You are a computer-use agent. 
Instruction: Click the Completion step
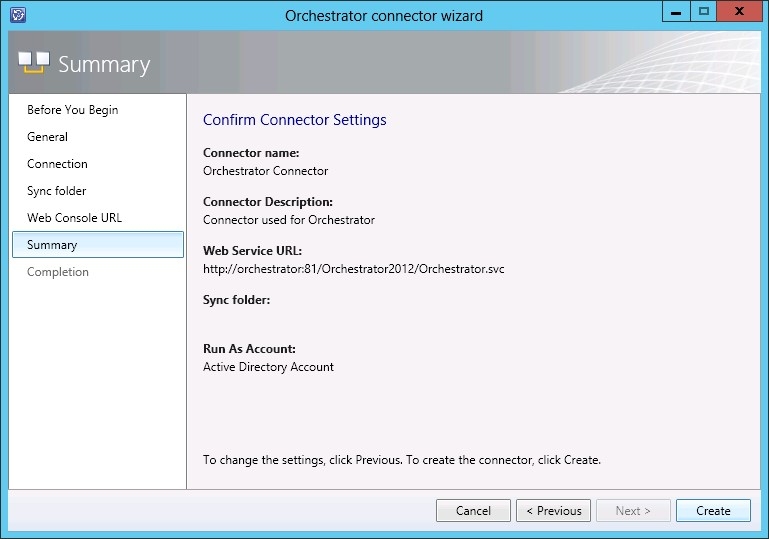pyautogui.click(x=58, y=272)
